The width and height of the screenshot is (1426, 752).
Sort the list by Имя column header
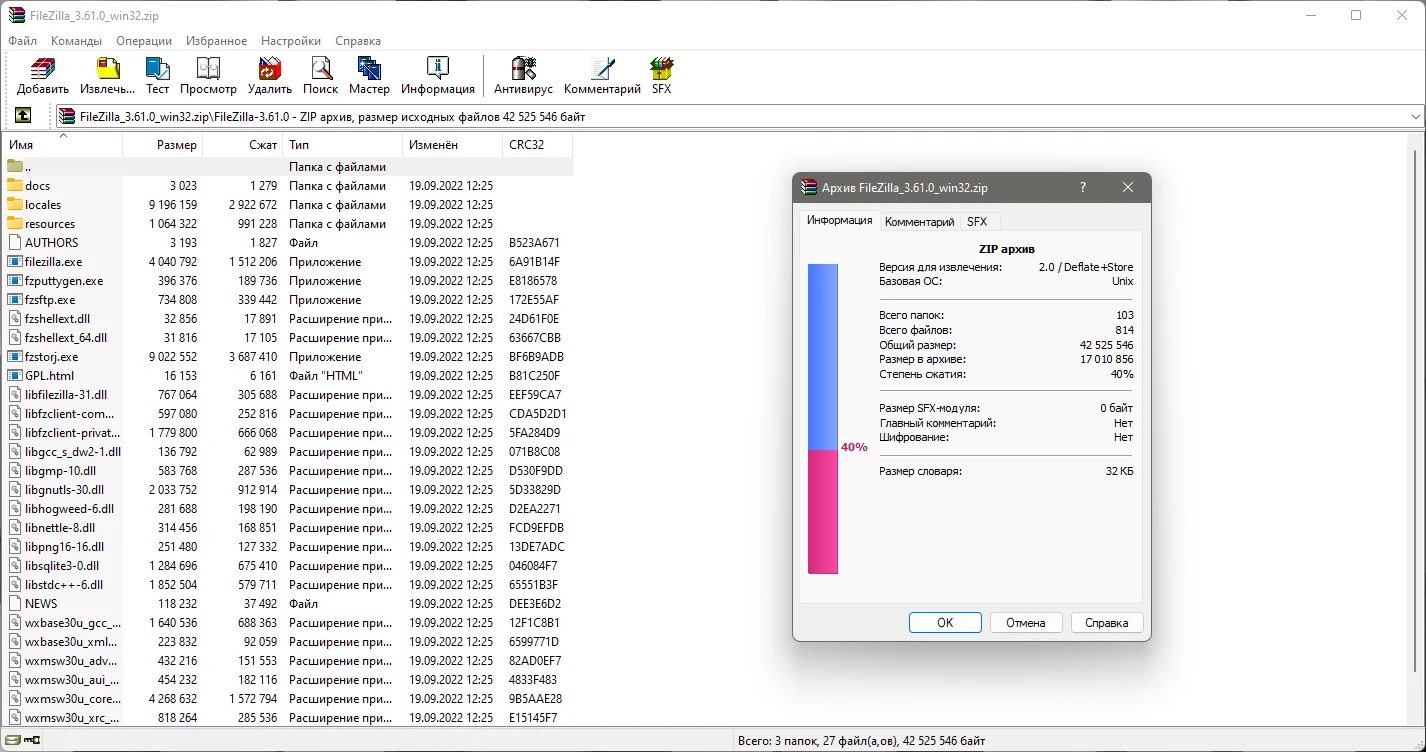point(62,145)
